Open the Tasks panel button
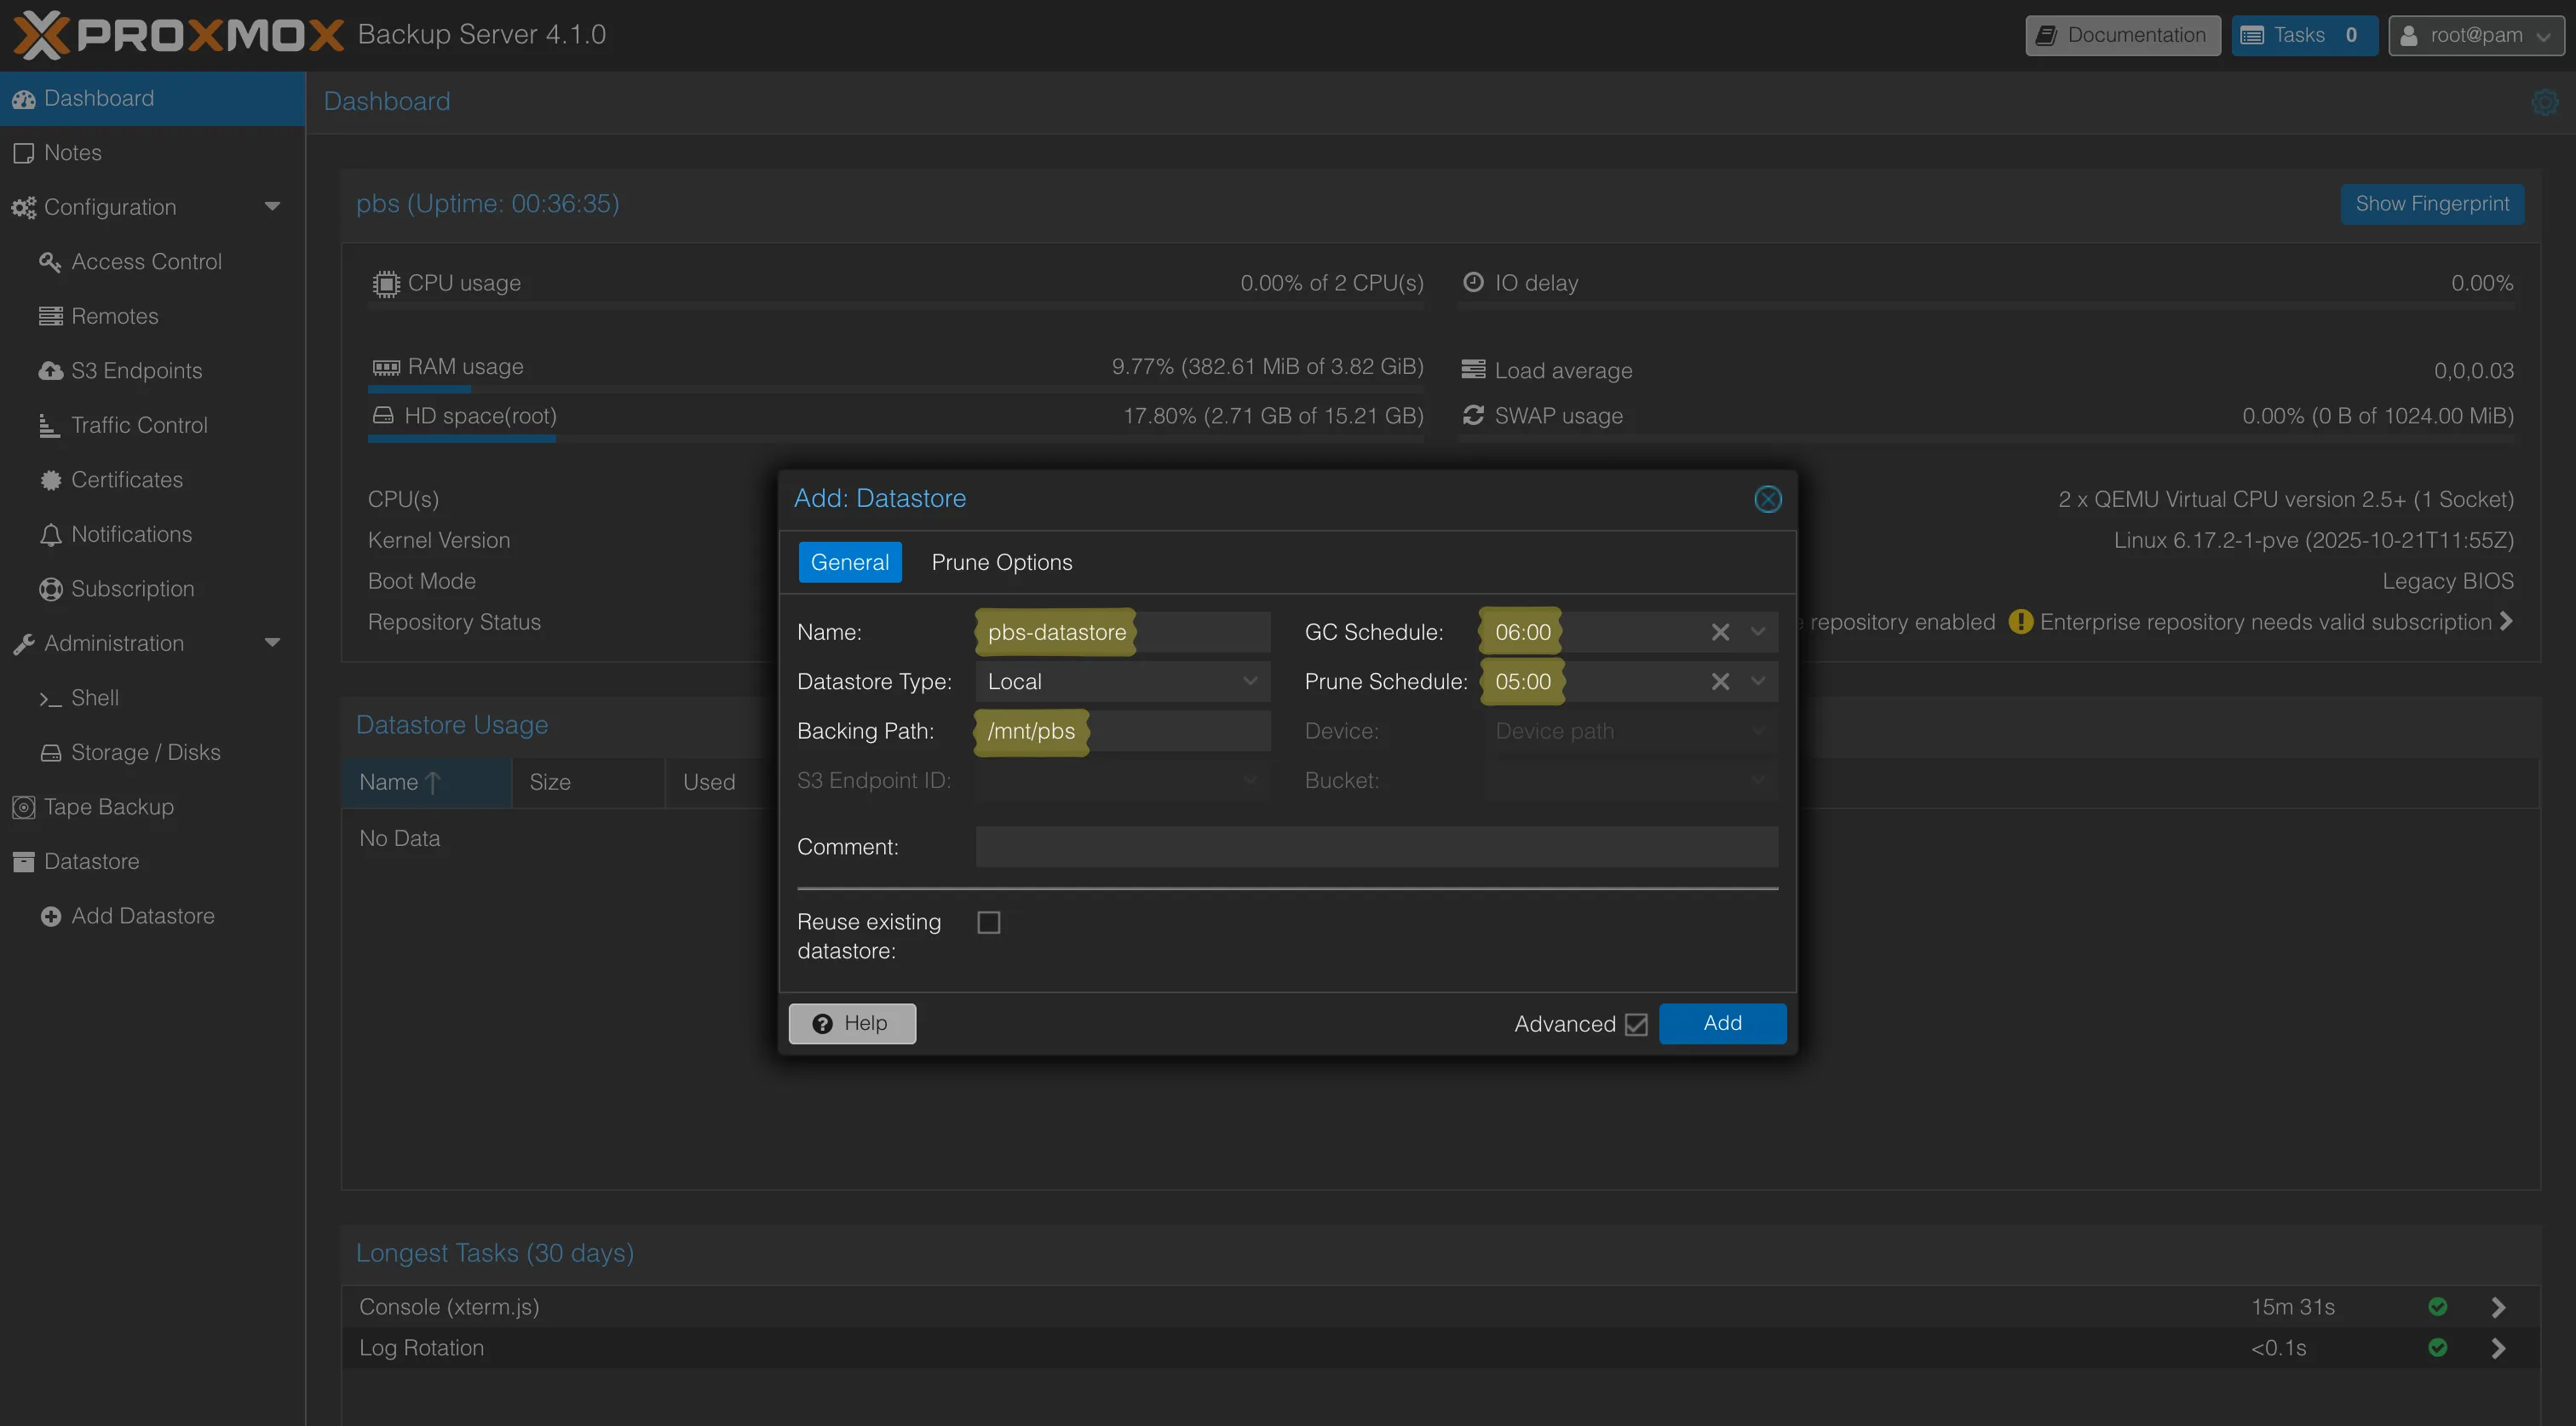The height and width of the screenshot is (1426, 2576). coord(2303,36)
